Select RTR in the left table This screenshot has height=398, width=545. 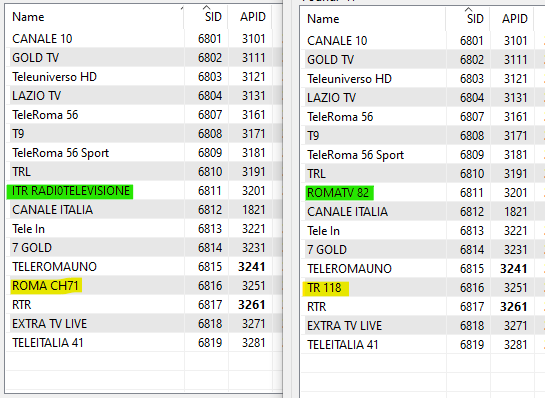point(22,305)
